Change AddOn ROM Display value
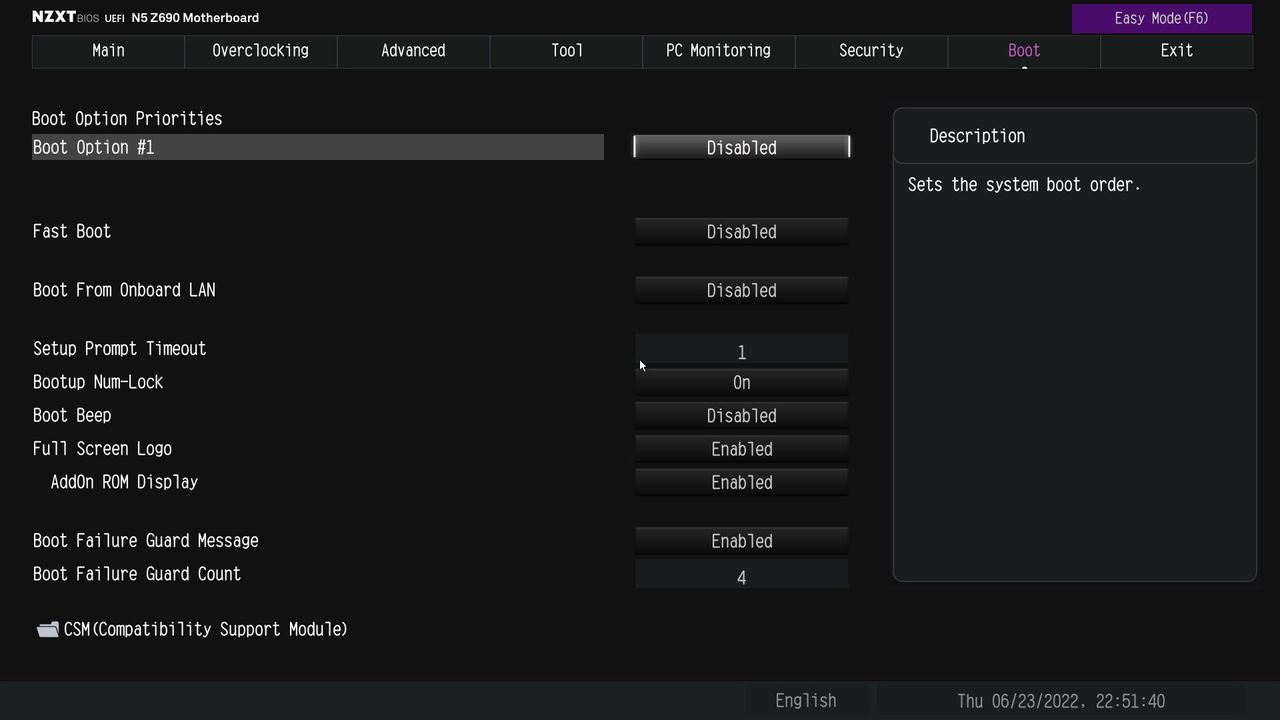Image resolution: width=1280 pixels, height=720 pixels. pyautogui.click(x=742, y=482)
